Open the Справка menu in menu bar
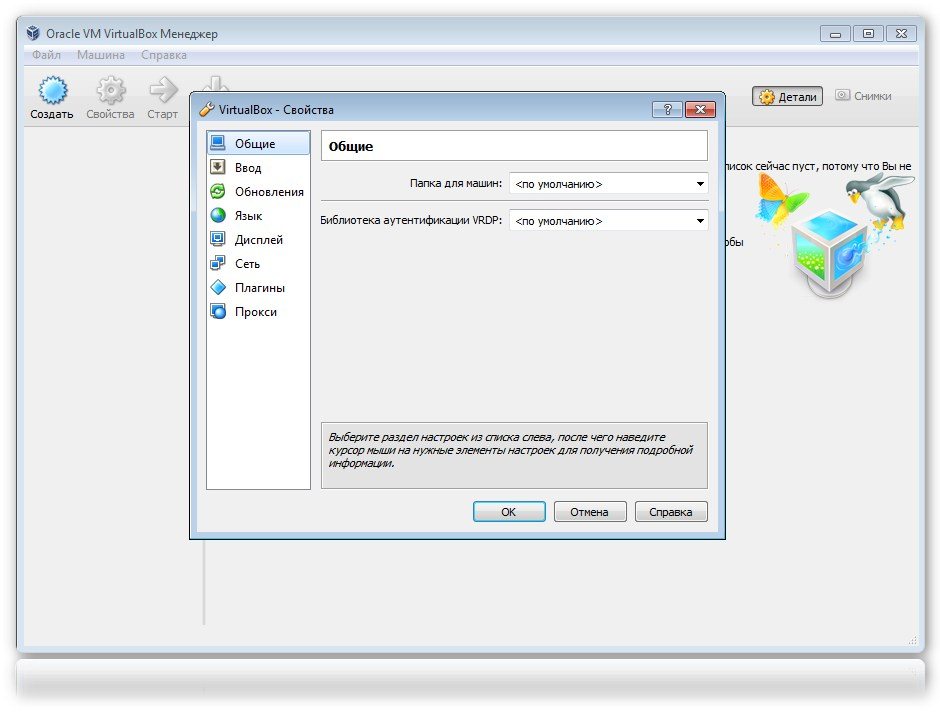940x712 pixels. coord(163,55)
